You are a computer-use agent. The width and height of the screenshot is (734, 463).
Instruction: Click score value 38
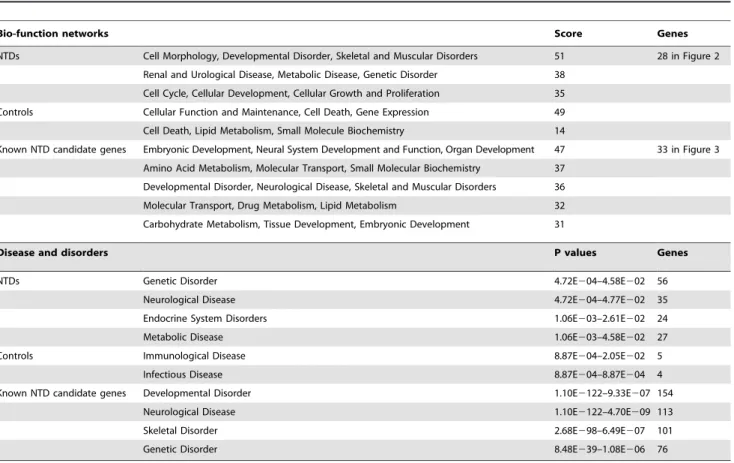pyautogui.click(x=559, y=75)
